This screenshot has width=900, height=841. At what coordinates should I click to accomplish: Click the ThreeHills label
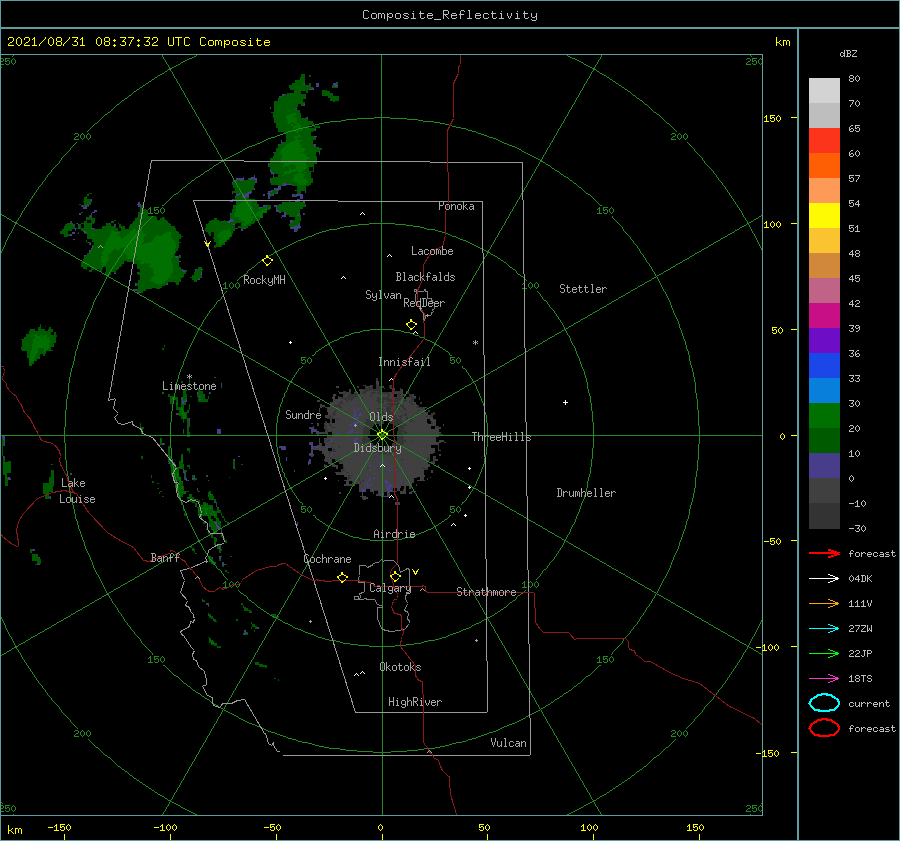point(501,437)
